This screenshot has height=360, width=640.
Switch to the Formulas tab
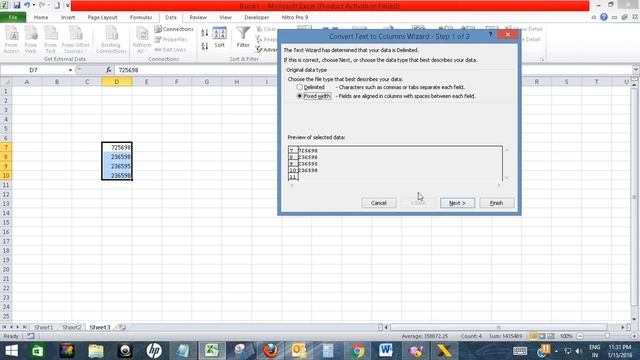point(141,17)
